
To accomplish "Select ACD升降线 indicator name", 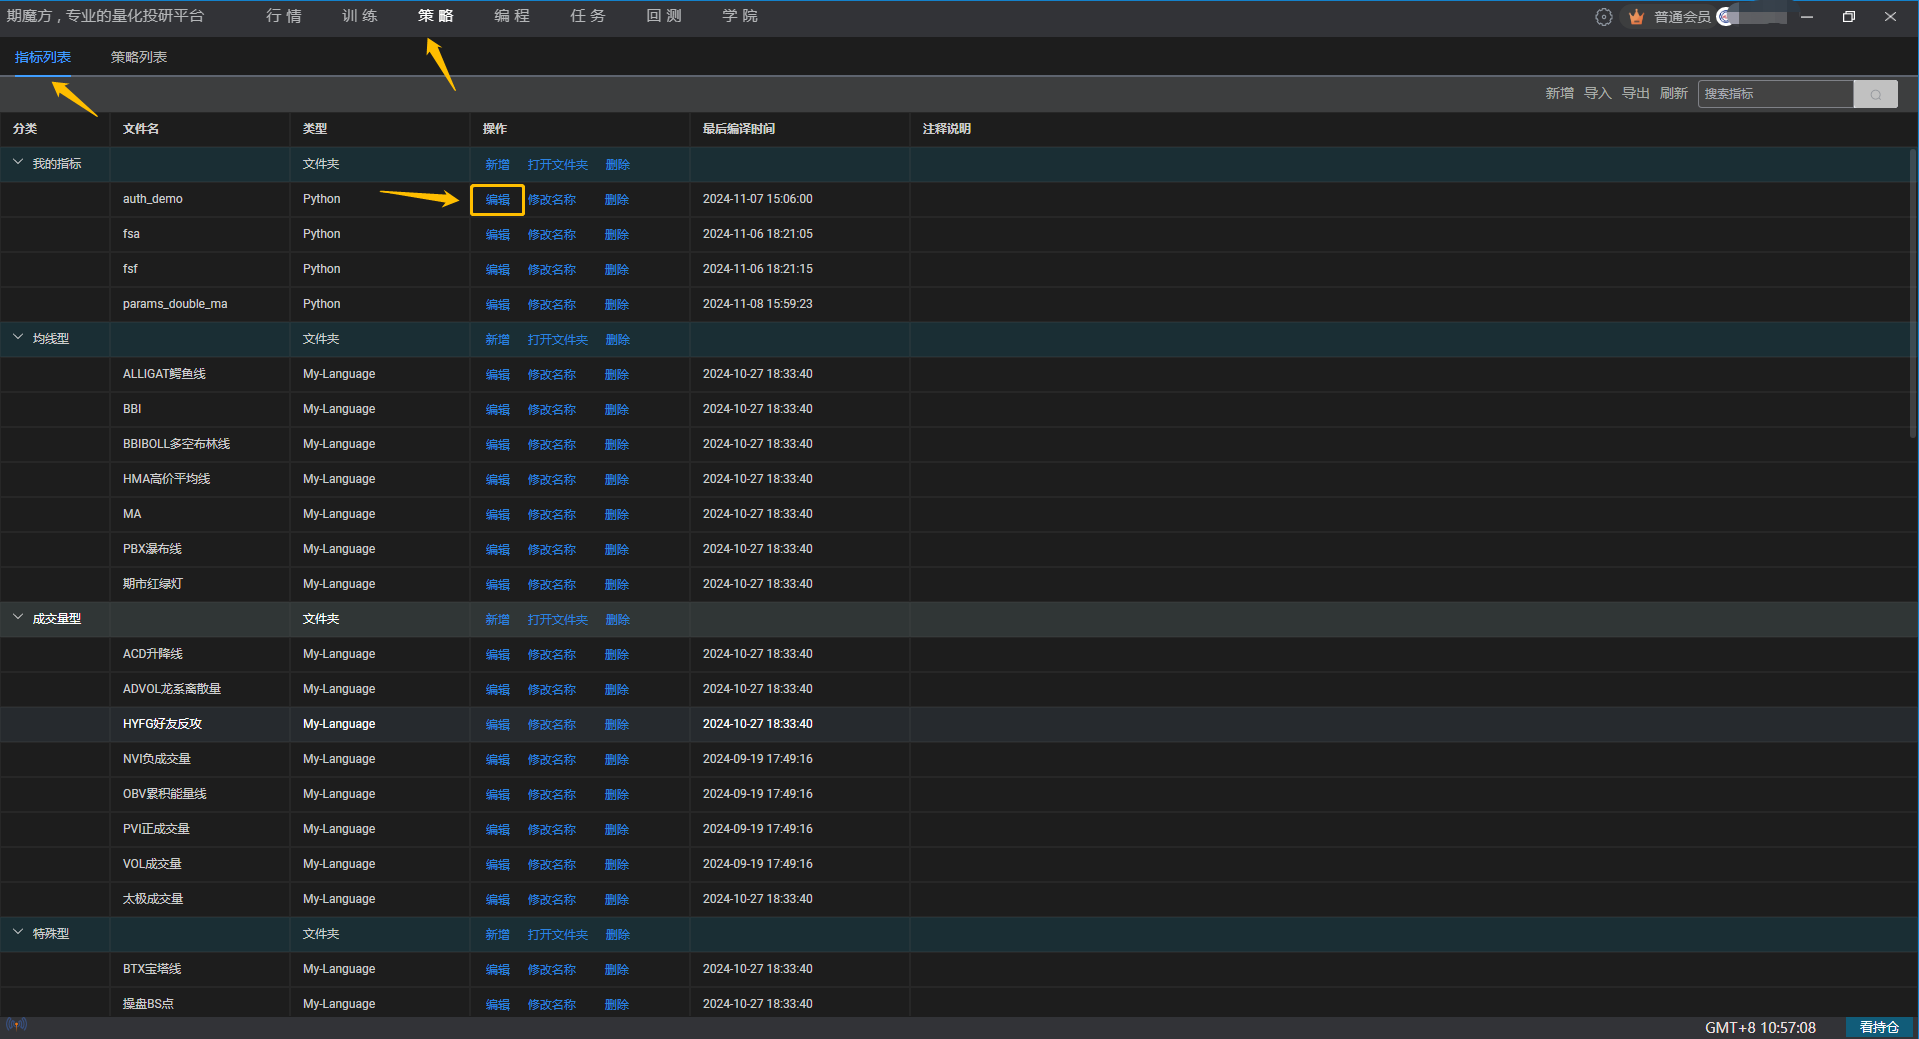I will [x=153, y=654].
